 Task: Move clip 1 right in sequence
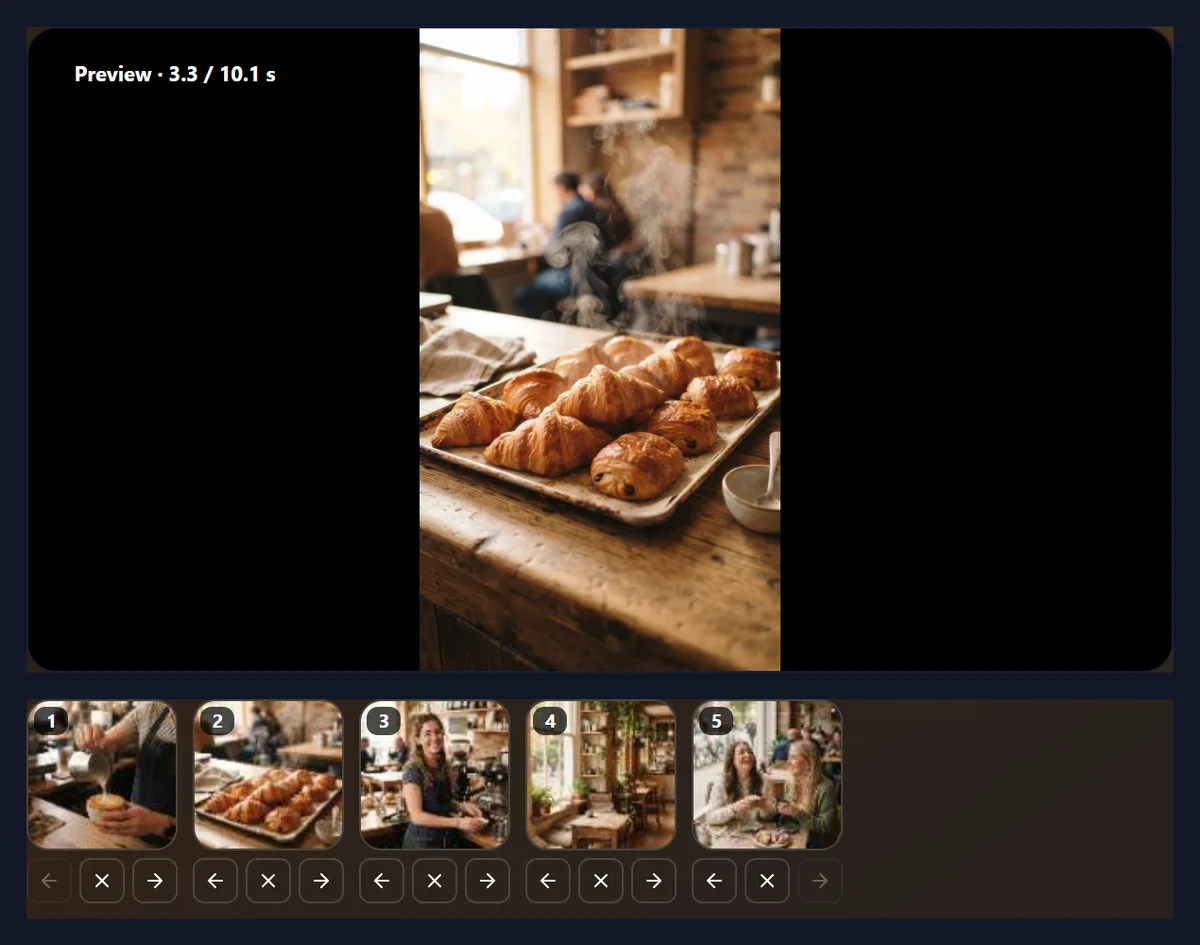pos(155,881)
